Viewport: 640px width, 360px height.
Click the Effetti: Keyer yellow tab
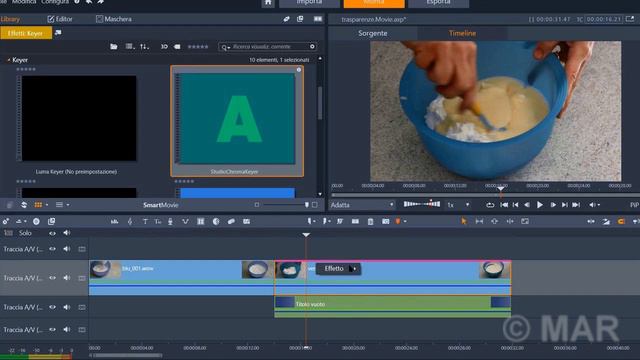(26, 33)
